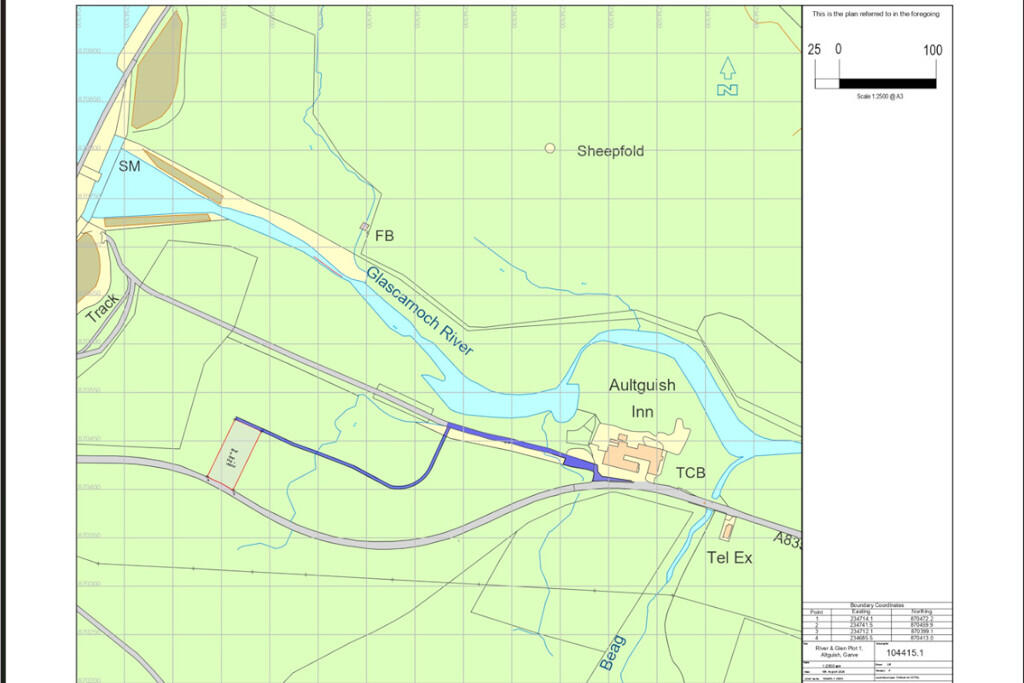1024x683 pixels.
Task: Click the "Scale 1:2500 @ A3" caption
Action: 880,96
